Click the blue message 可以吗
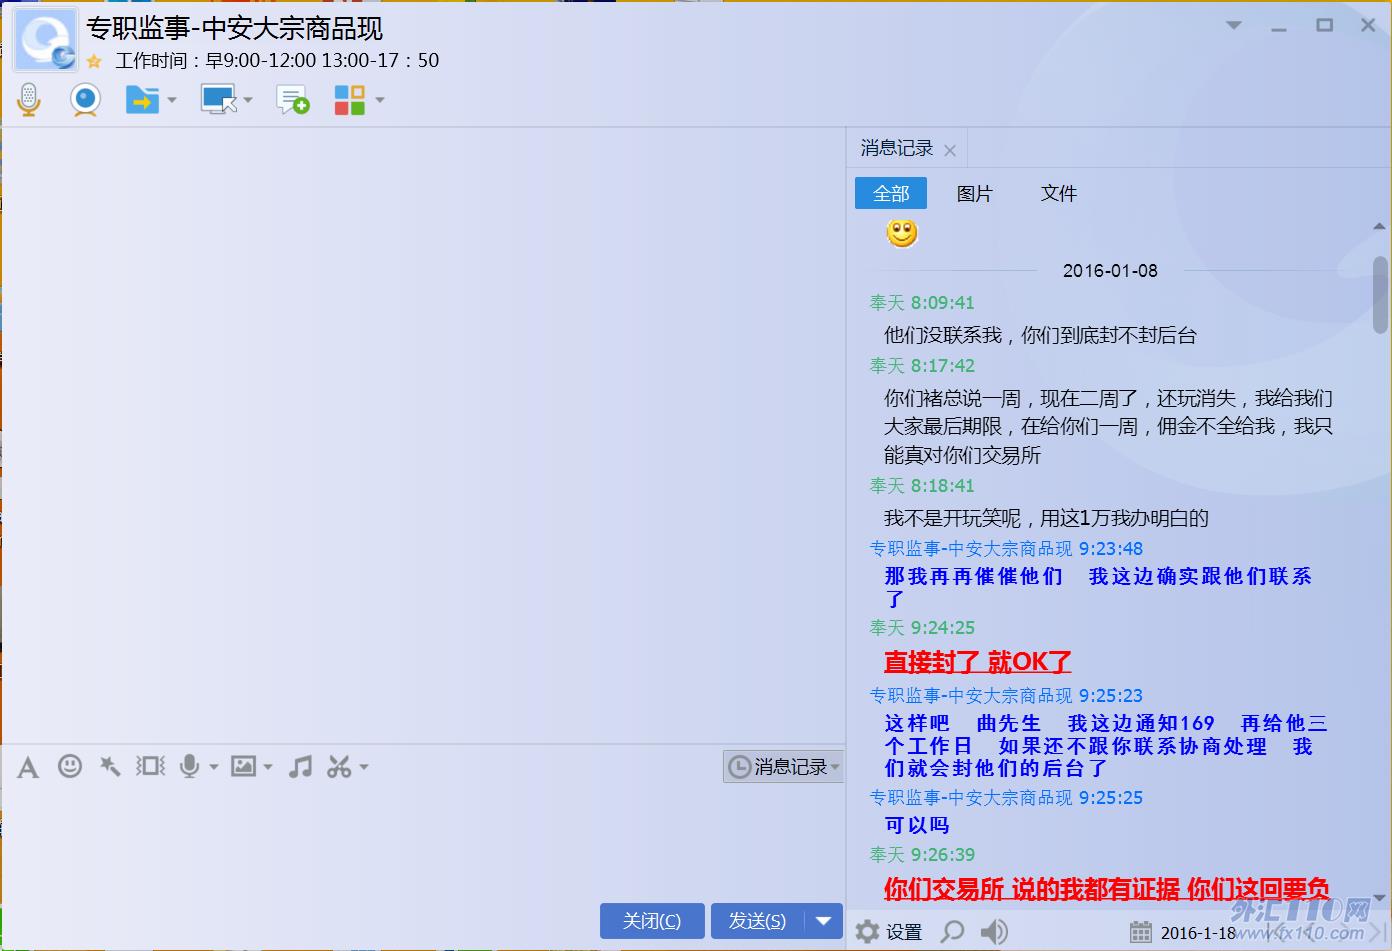This screenshot has height=951, width=1392. (917, 825)
